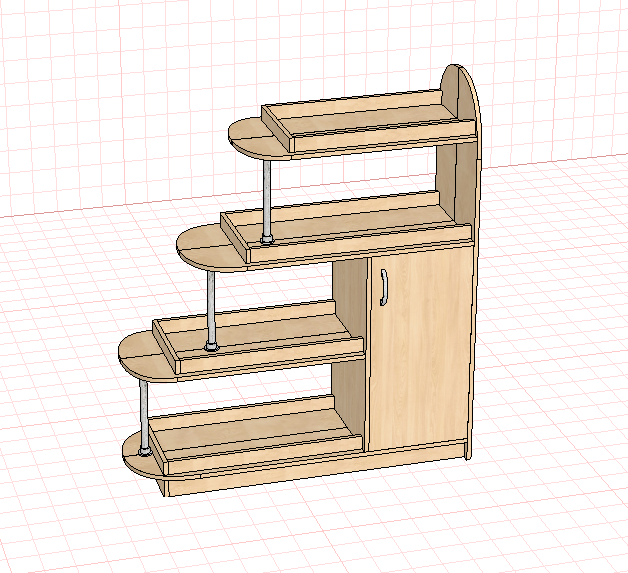
Task: Select the tall side panel's rounded top
Action: tap(463, 90)
